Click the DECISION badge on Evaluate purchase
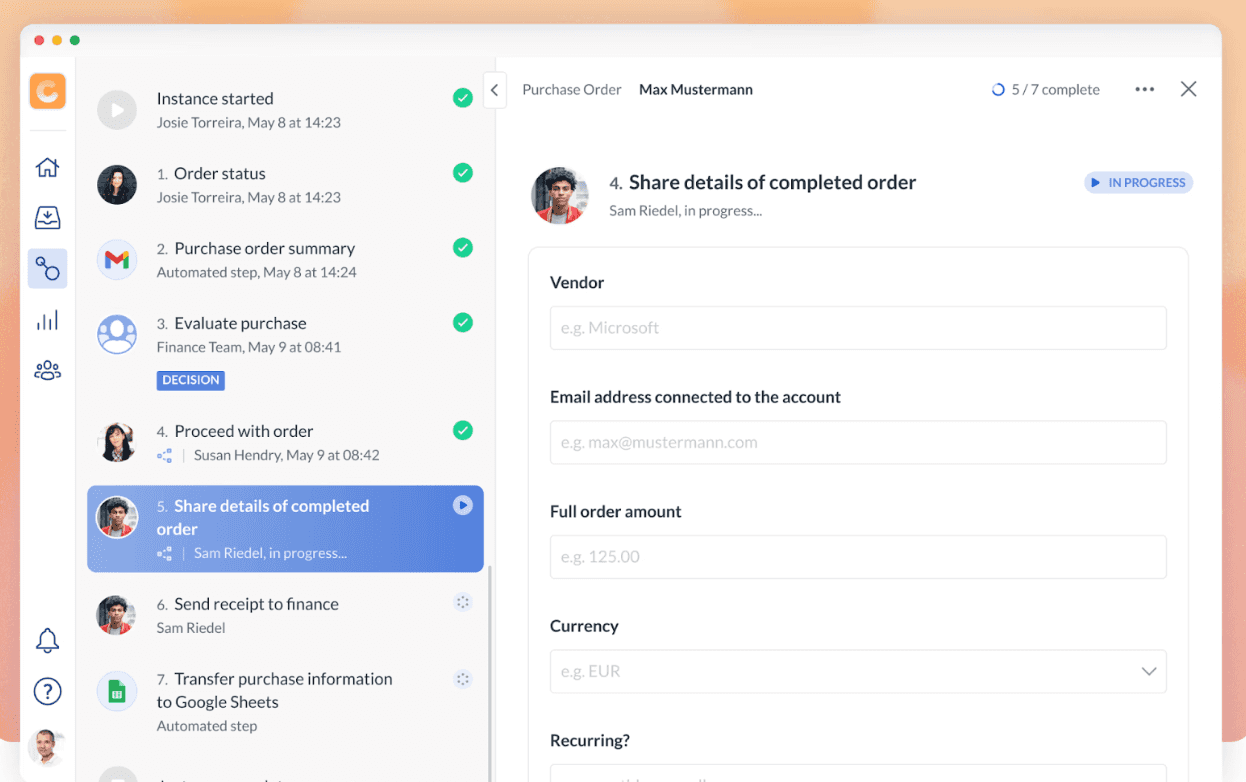Screen dimensions: 1246x782 click(x=190, y=380)
